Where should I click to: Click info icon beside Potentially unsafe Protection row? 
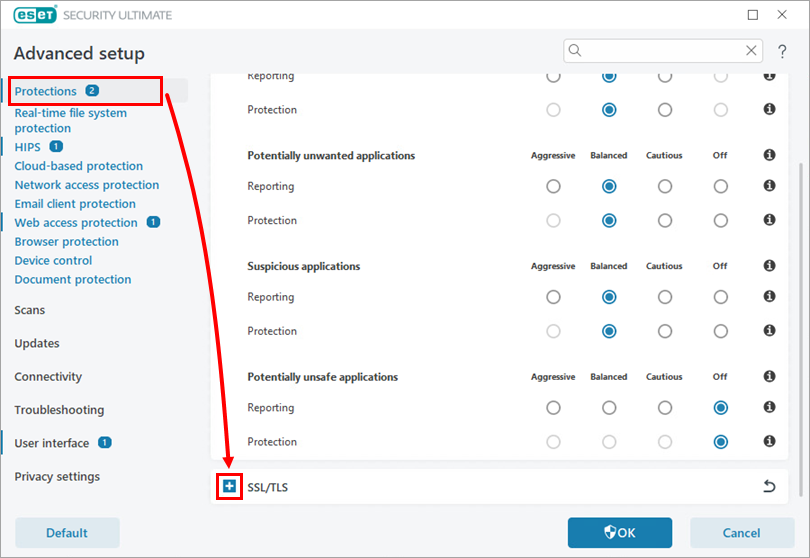pos(769,442)
